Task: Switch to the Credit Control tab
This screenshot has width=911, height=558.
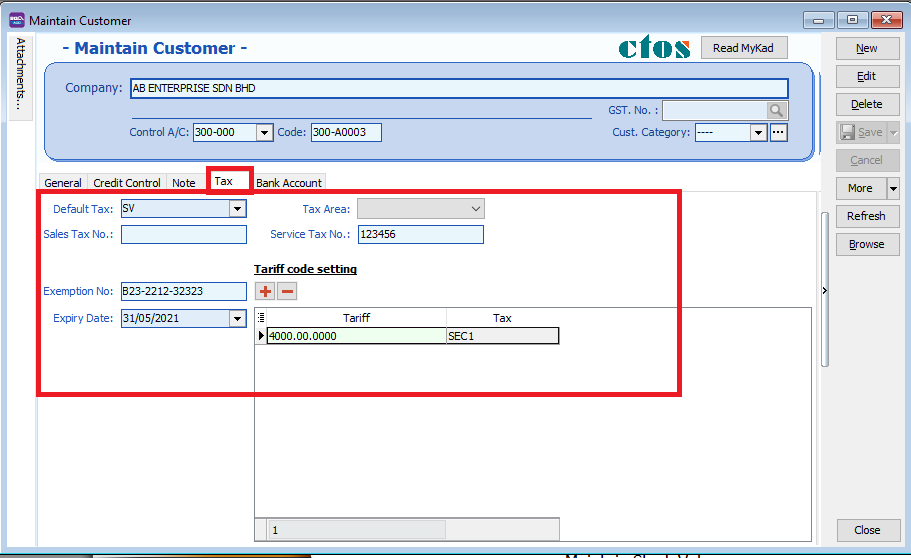Action: (127, 183)
